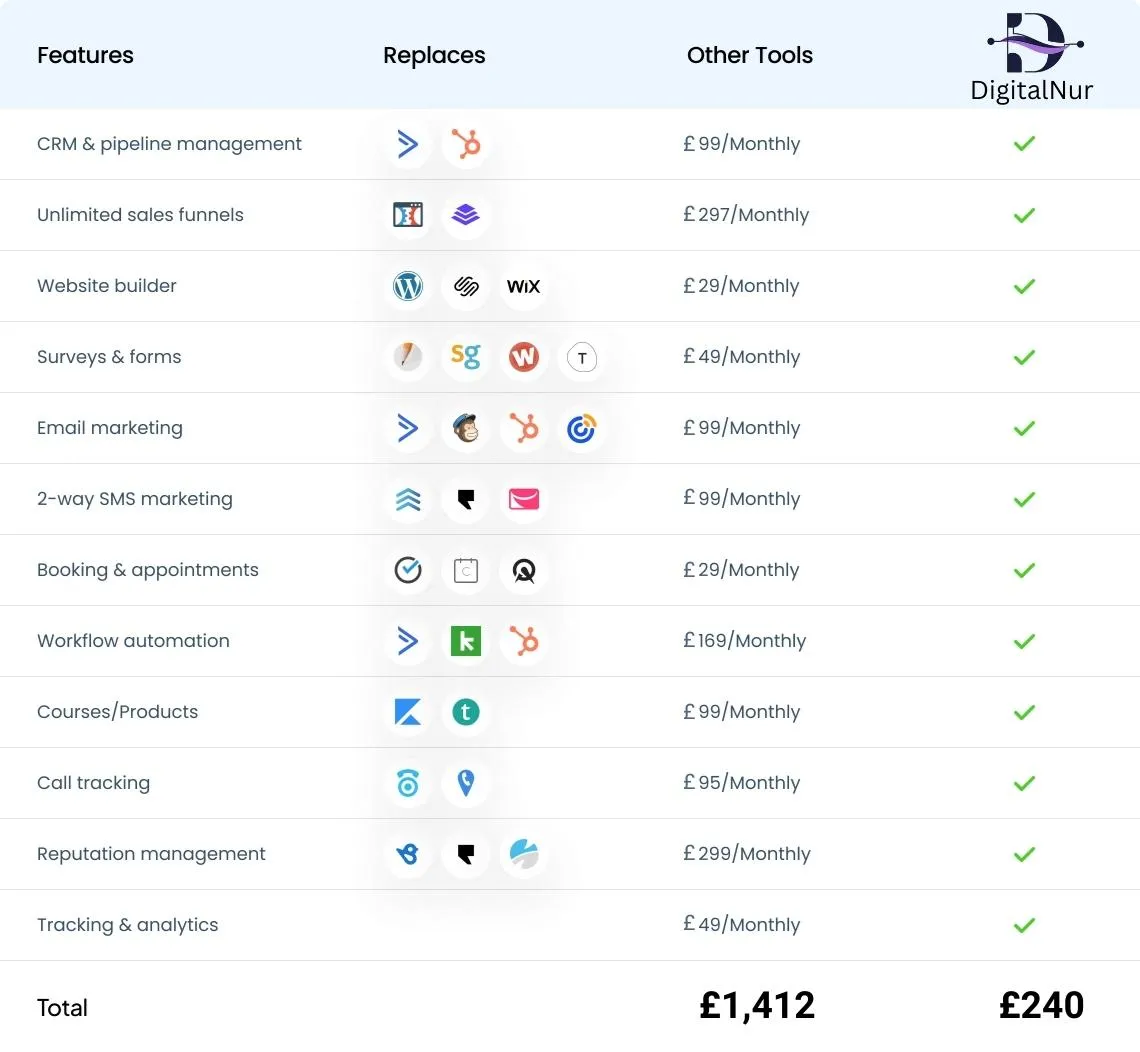Click the Other Tools column header
Screen dimensions: 1140x1052
[749, 55]
